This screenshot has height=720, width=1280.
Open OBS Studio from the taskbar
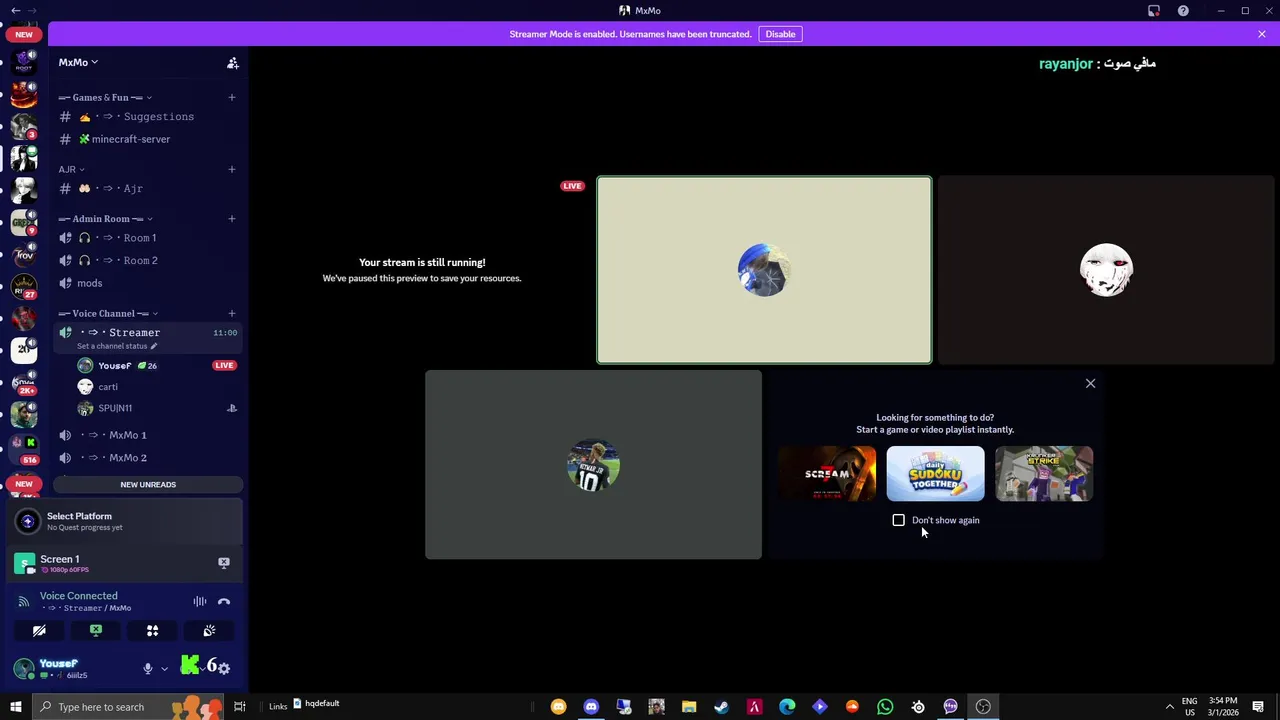tap(983, 707)
